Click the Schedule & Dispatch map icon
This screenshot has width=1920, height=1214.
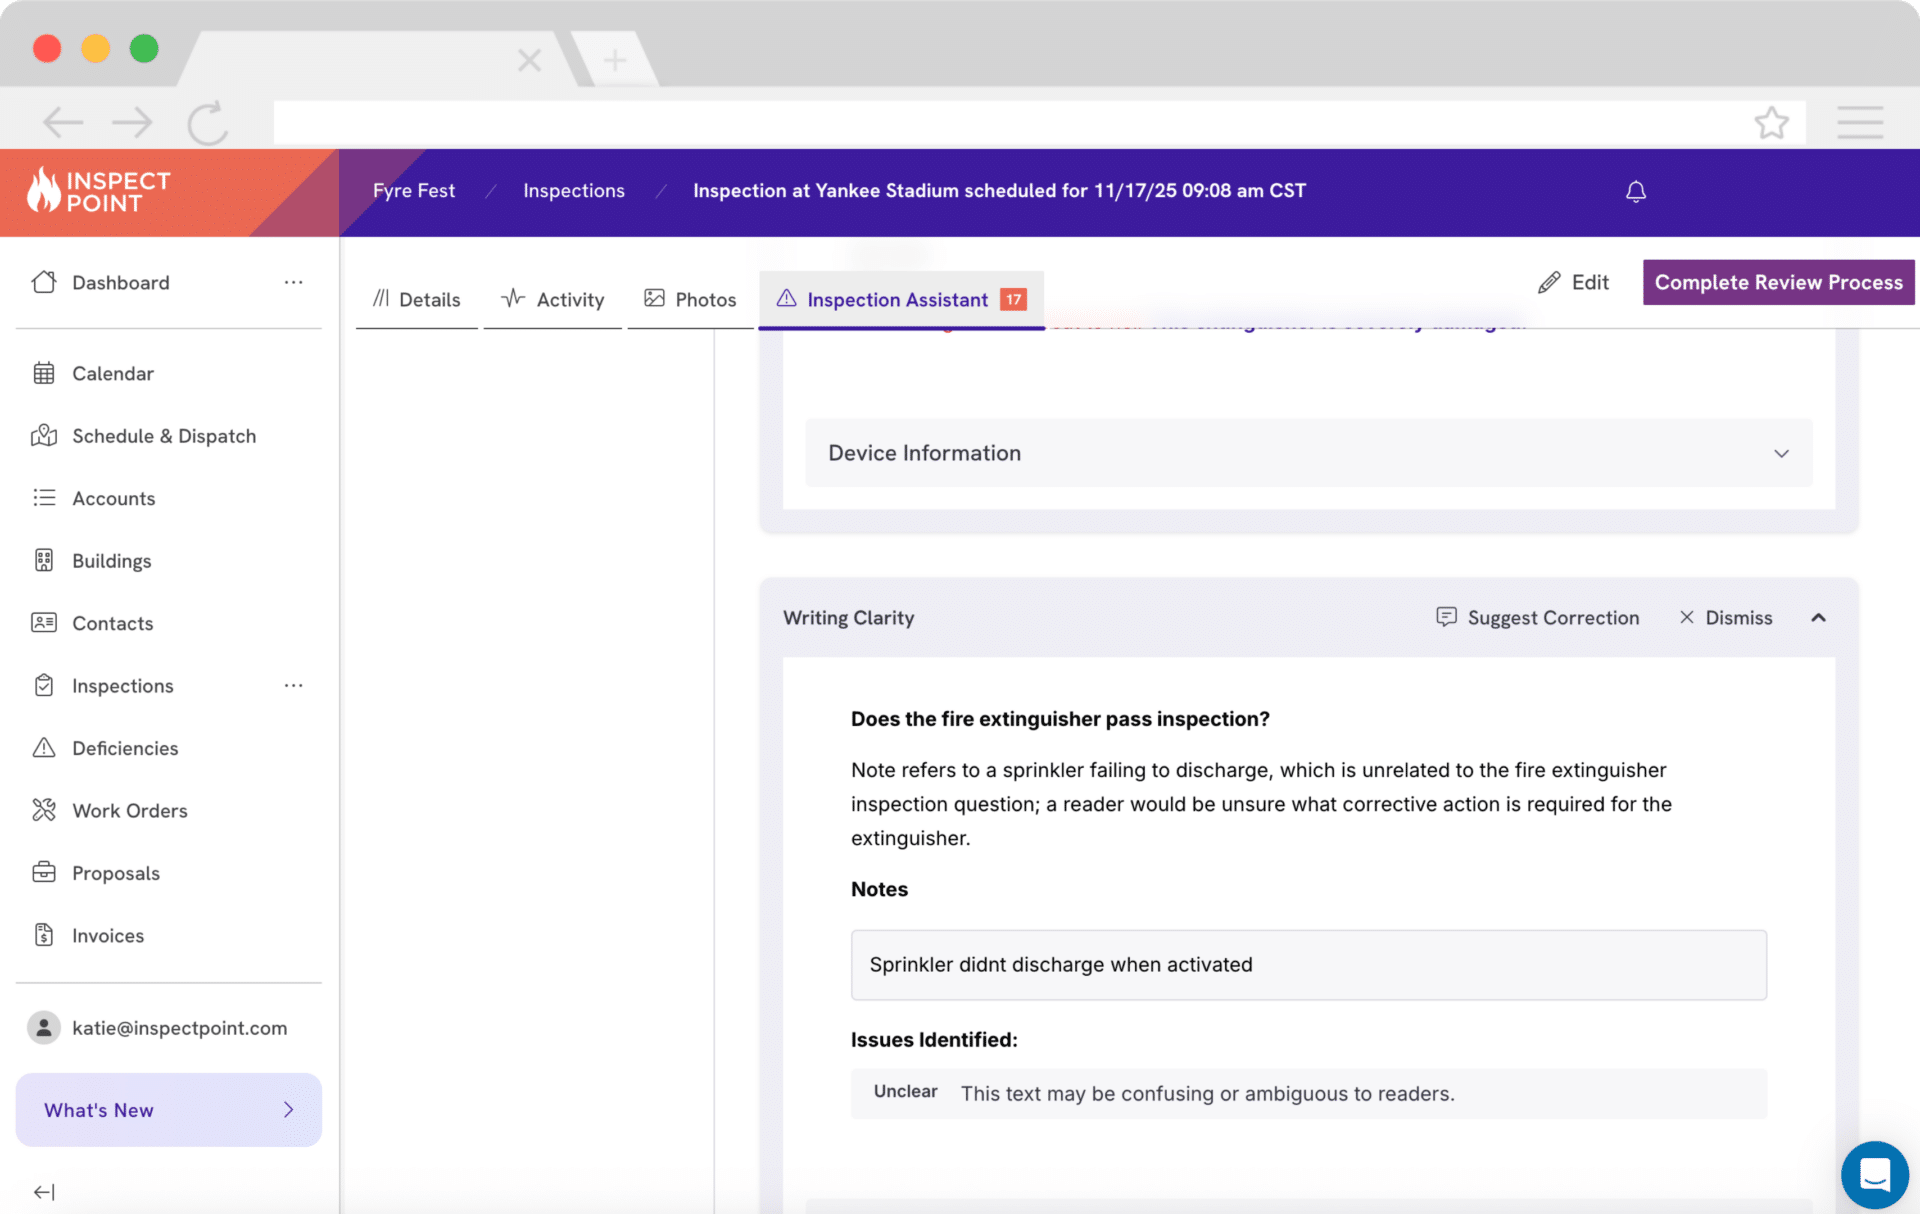tap(44, 436)
